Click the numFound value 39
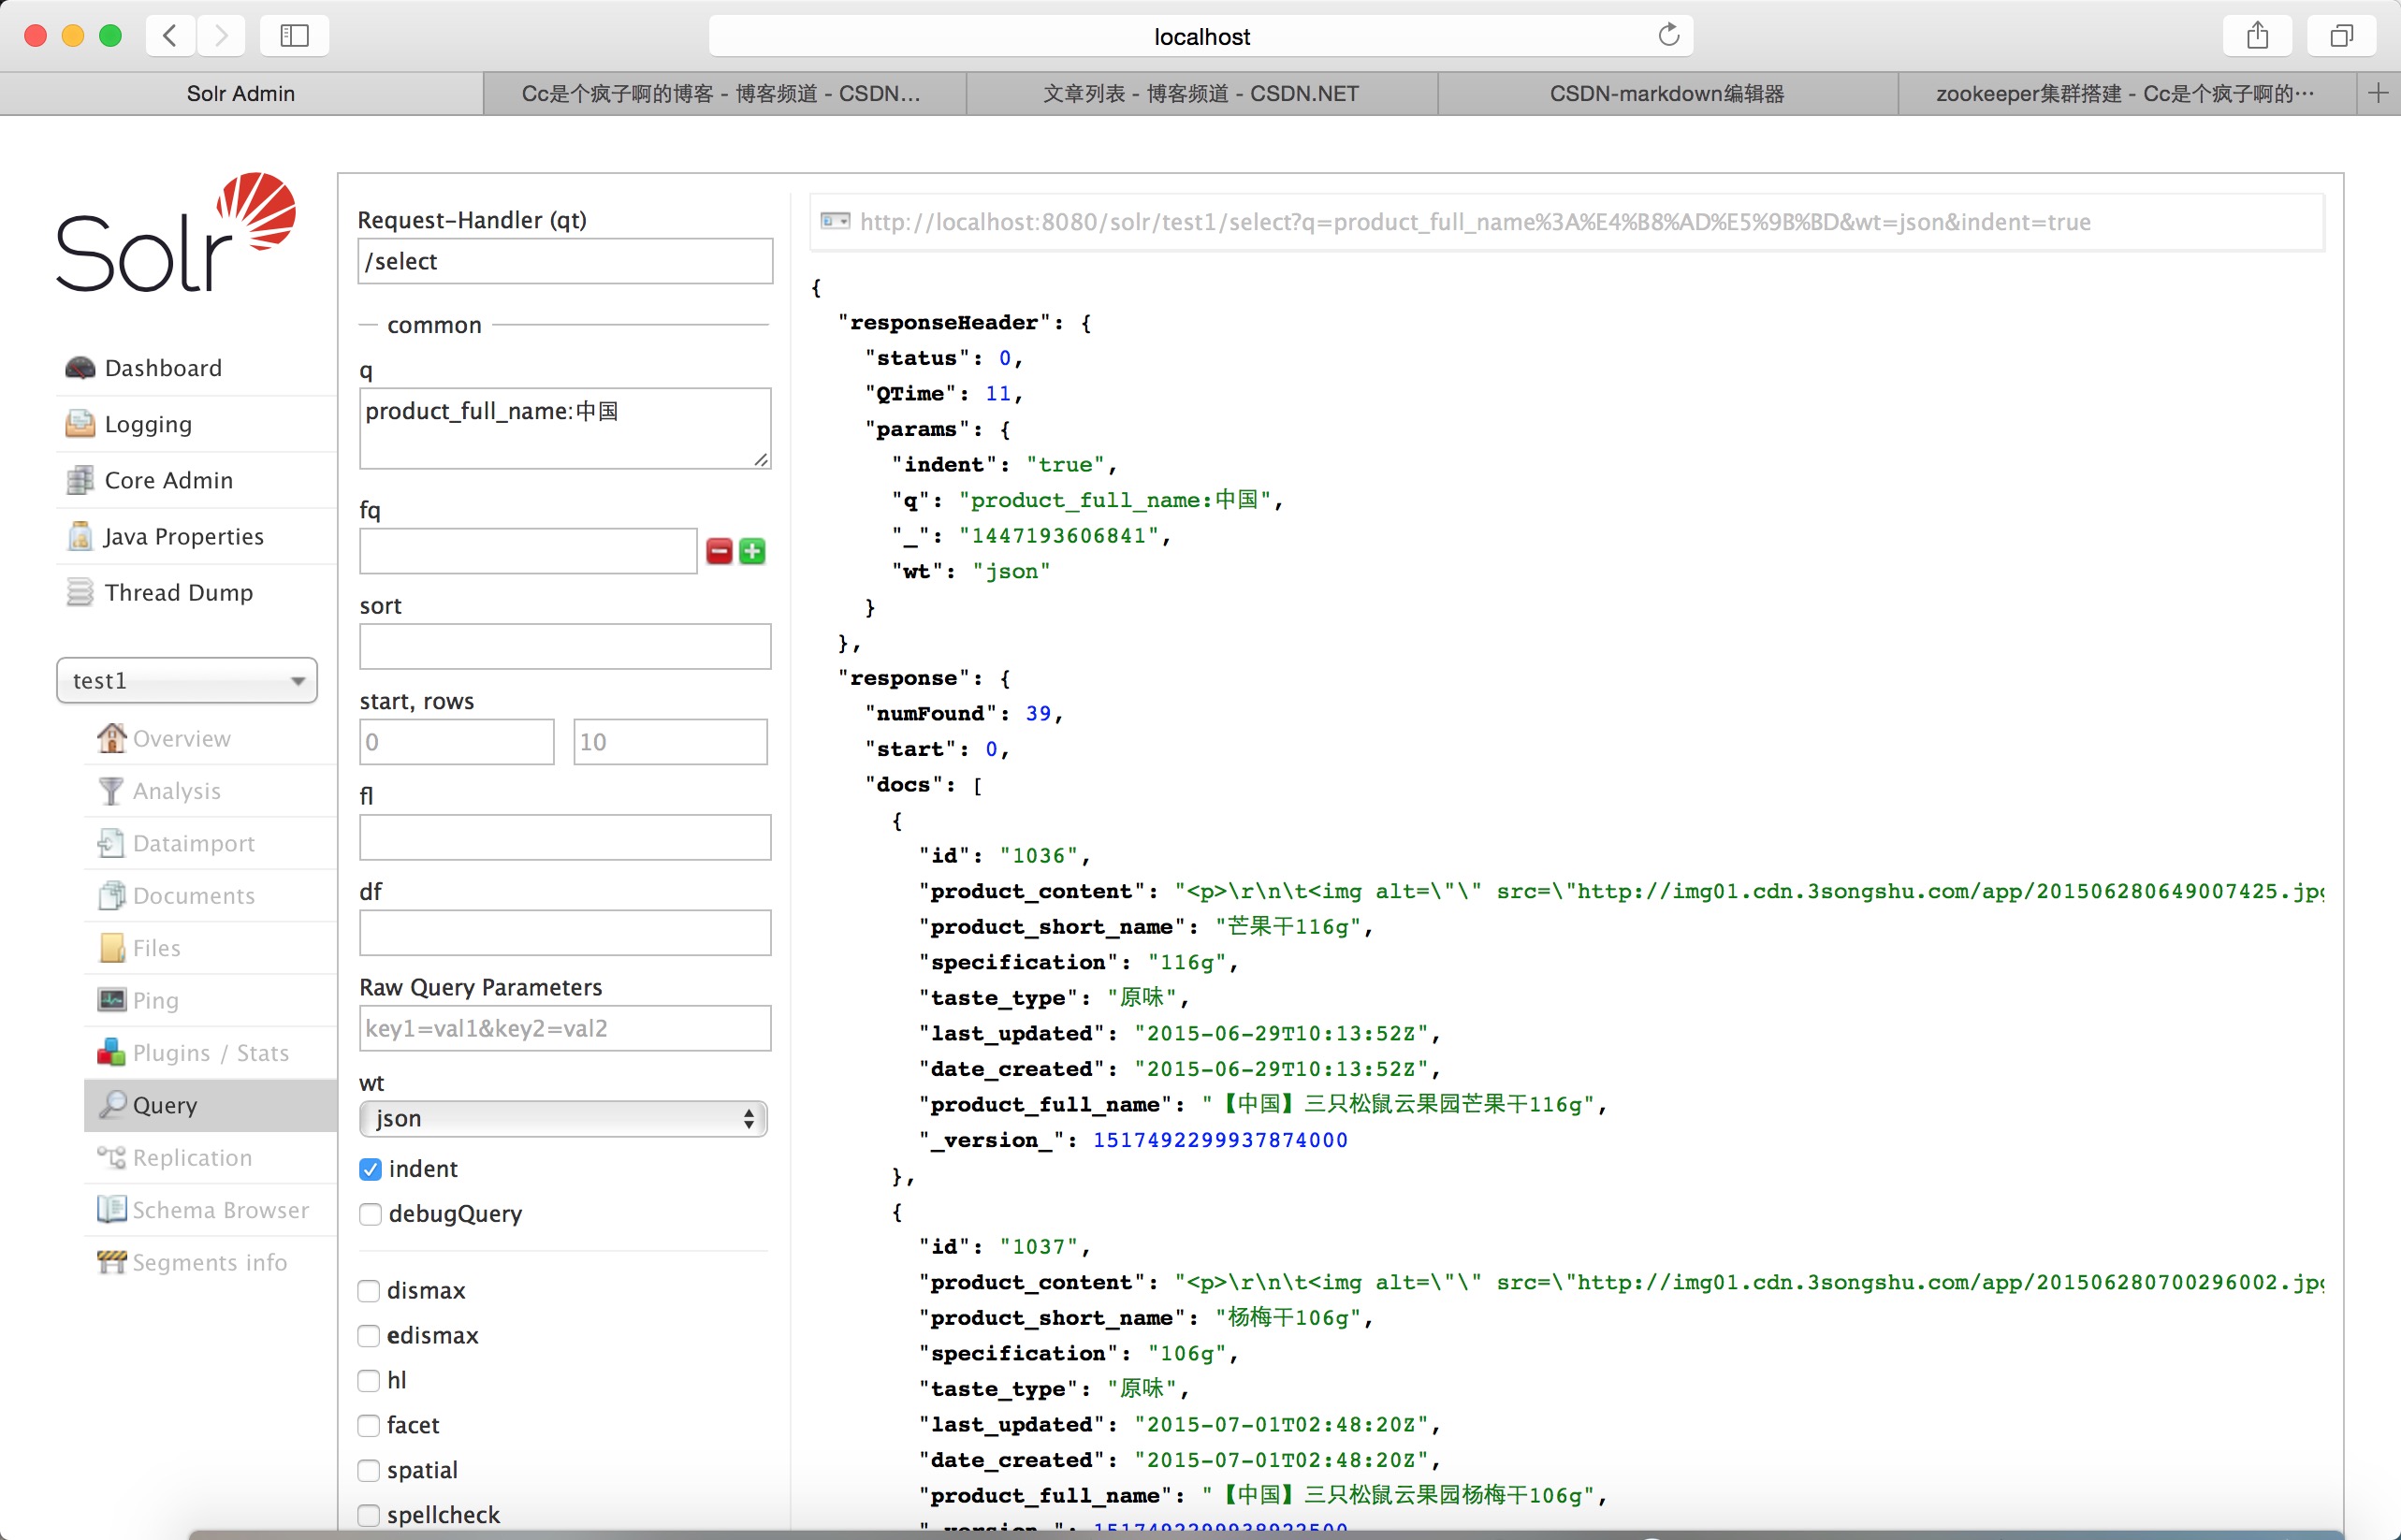Image resolution: width=2401 pixels, height=1540 pixels. point(1038,713)
